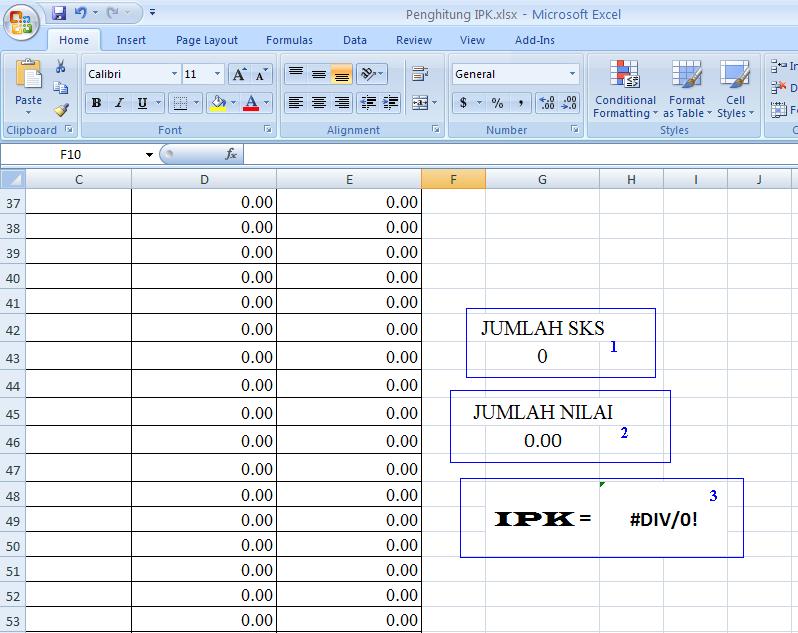Toggle bottom align in Alignment group
The width and height of the screenshot is (798, 633).
[x=341, y=74]
